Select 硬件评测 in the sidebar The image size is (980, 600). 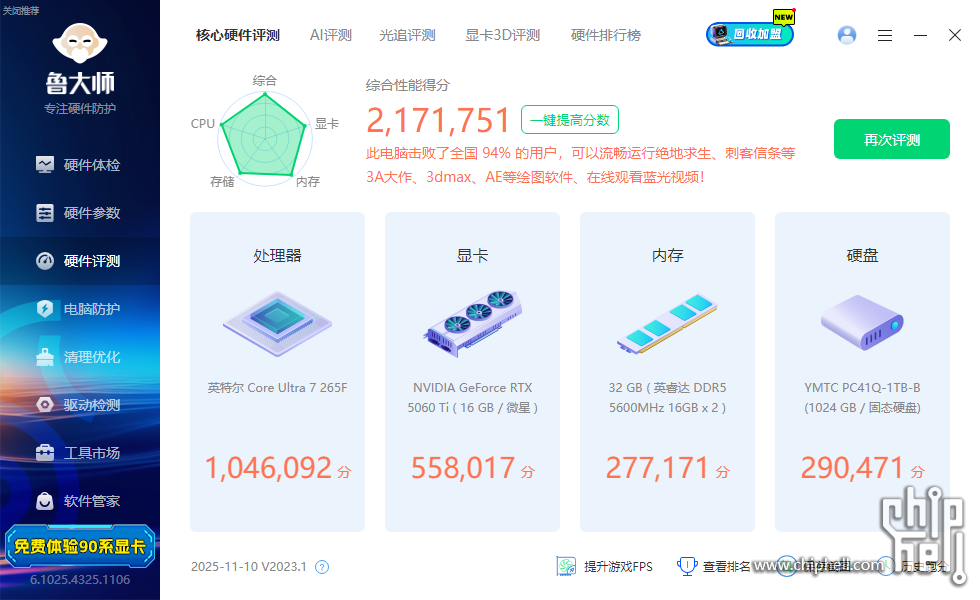click(x=79, y=261)
